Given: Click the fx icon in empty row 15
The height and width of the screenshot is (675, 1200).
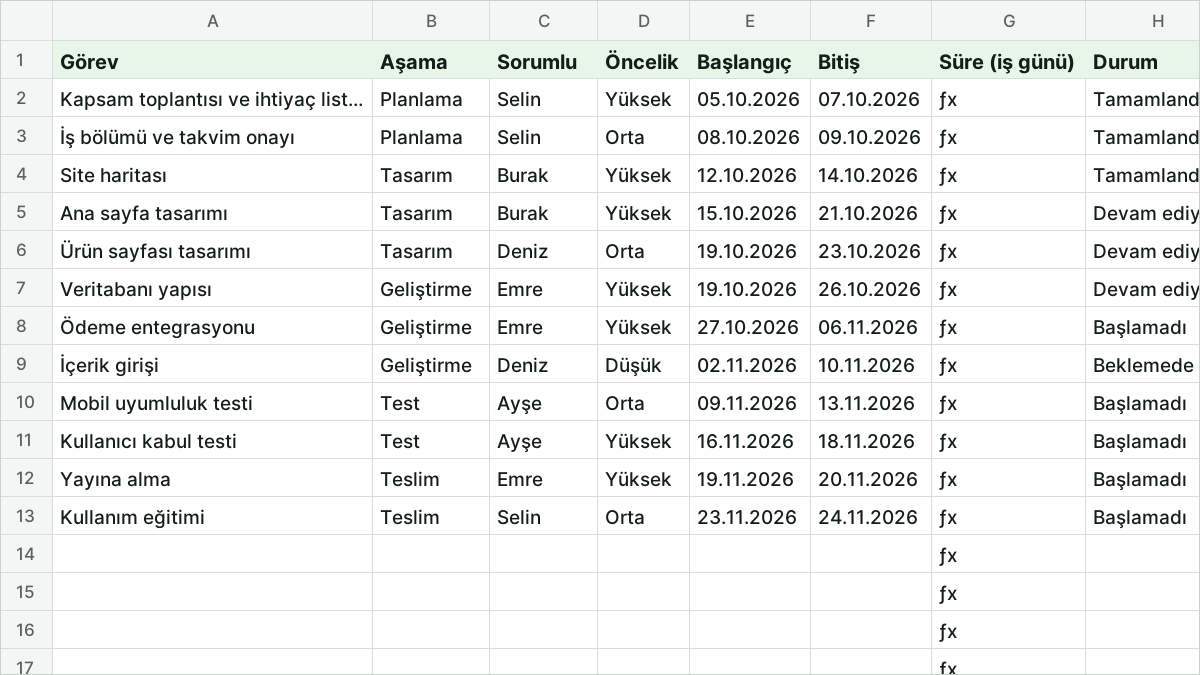Looking at the screenshot, I should 948,593.
